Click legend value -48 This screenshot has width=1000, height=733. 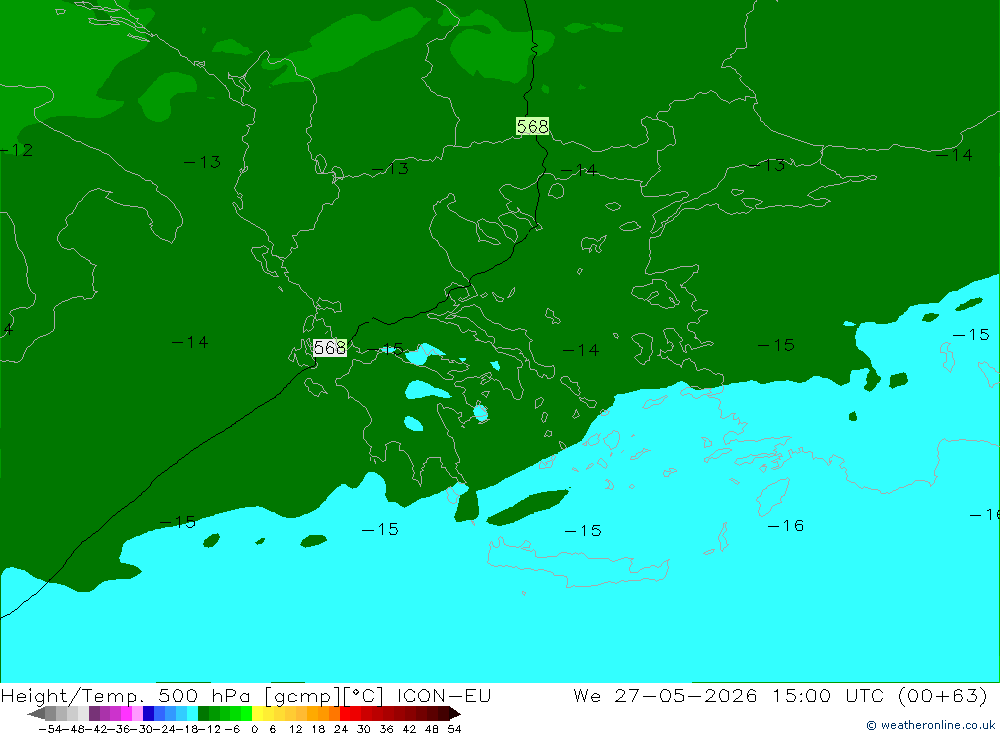click(74, 729)
